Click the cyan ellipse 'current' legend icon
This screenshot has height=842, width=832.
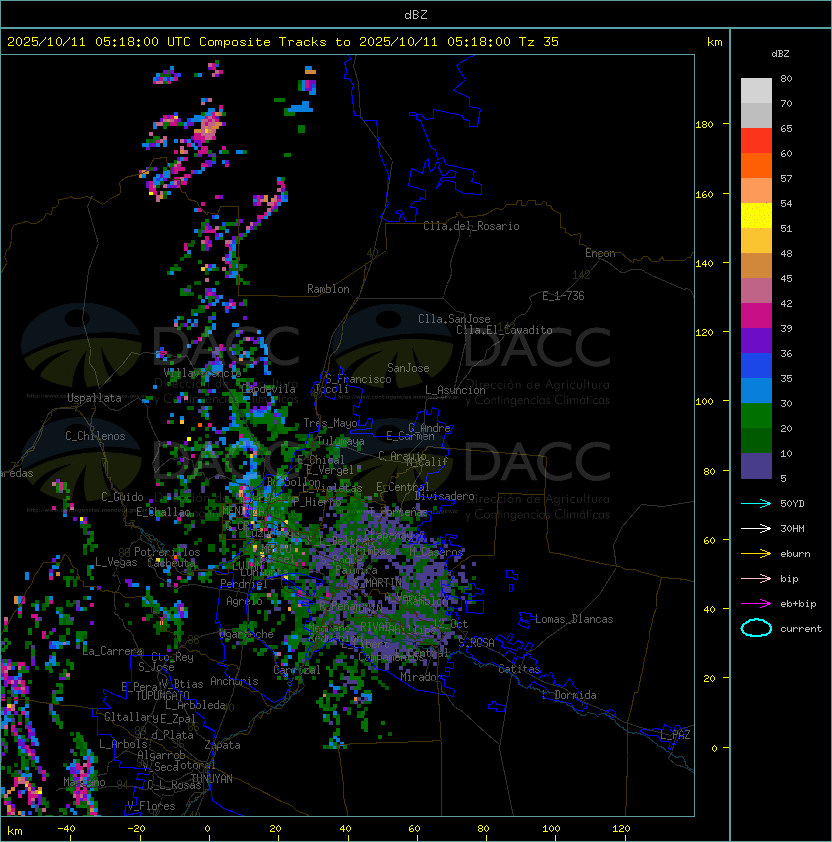click(x=756, y=628)
